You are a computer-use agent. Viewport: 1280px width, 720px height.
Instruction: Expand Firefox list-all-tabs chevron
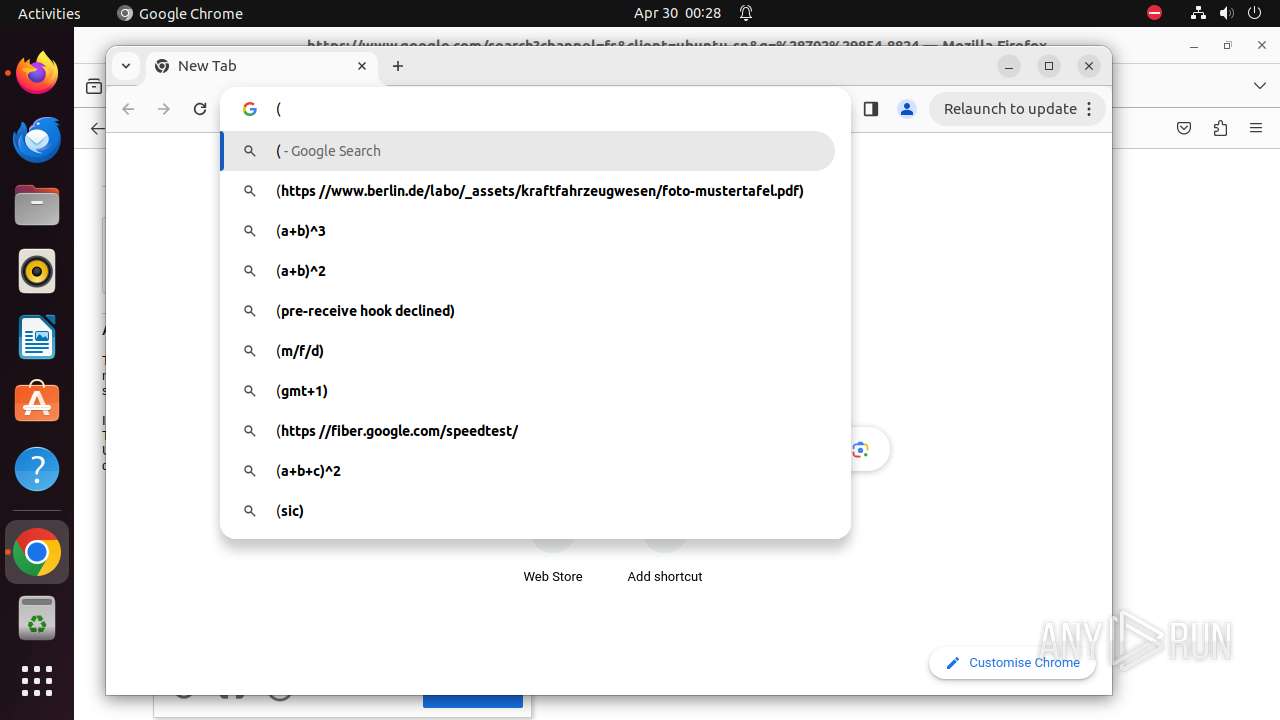click(1259, 86)
